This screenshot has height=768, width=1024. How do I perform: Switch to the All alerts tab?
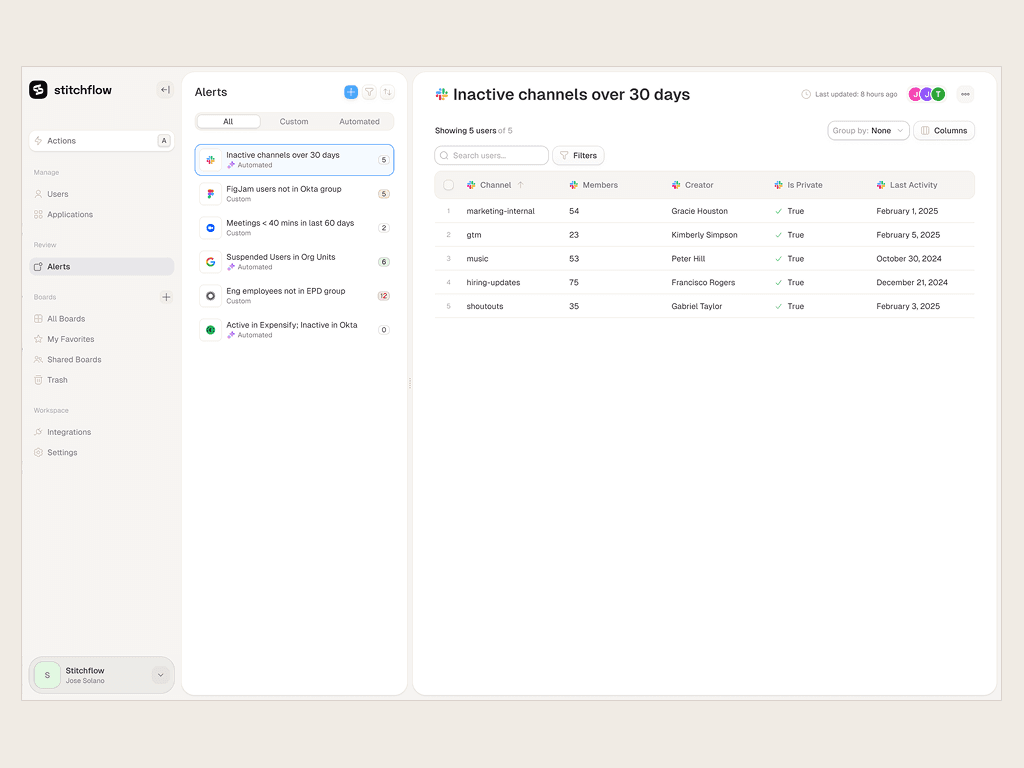(x=228, y=121)
